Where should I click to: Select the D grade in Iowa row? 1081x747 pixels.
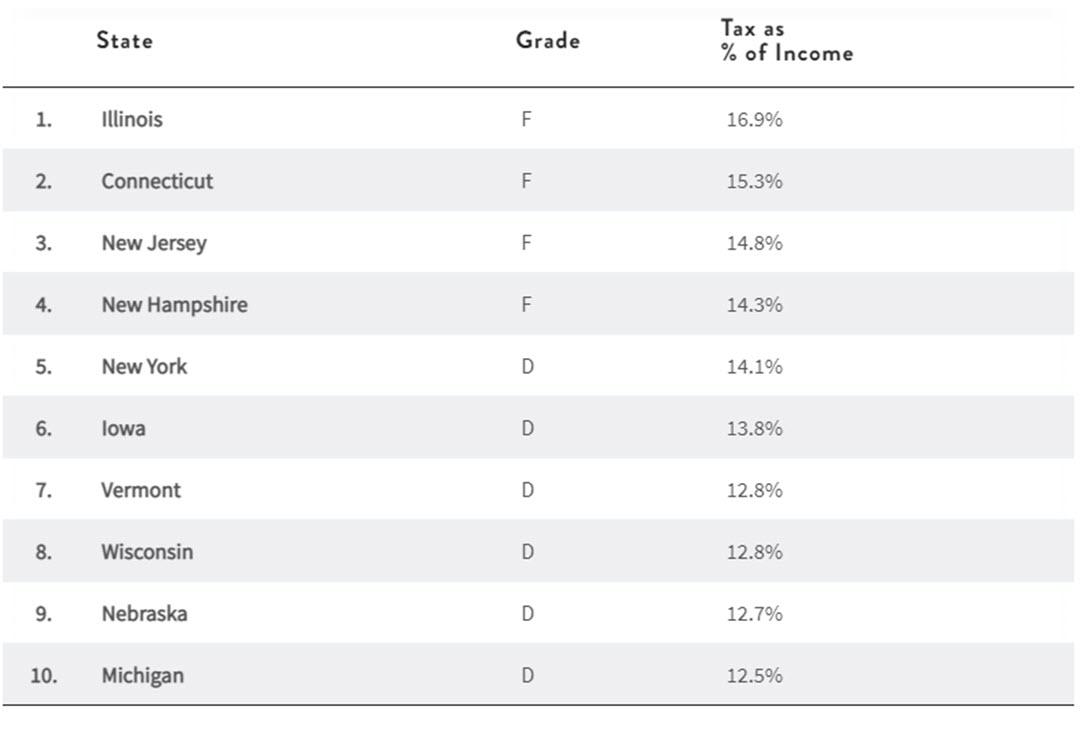click(x=527, y=429)
